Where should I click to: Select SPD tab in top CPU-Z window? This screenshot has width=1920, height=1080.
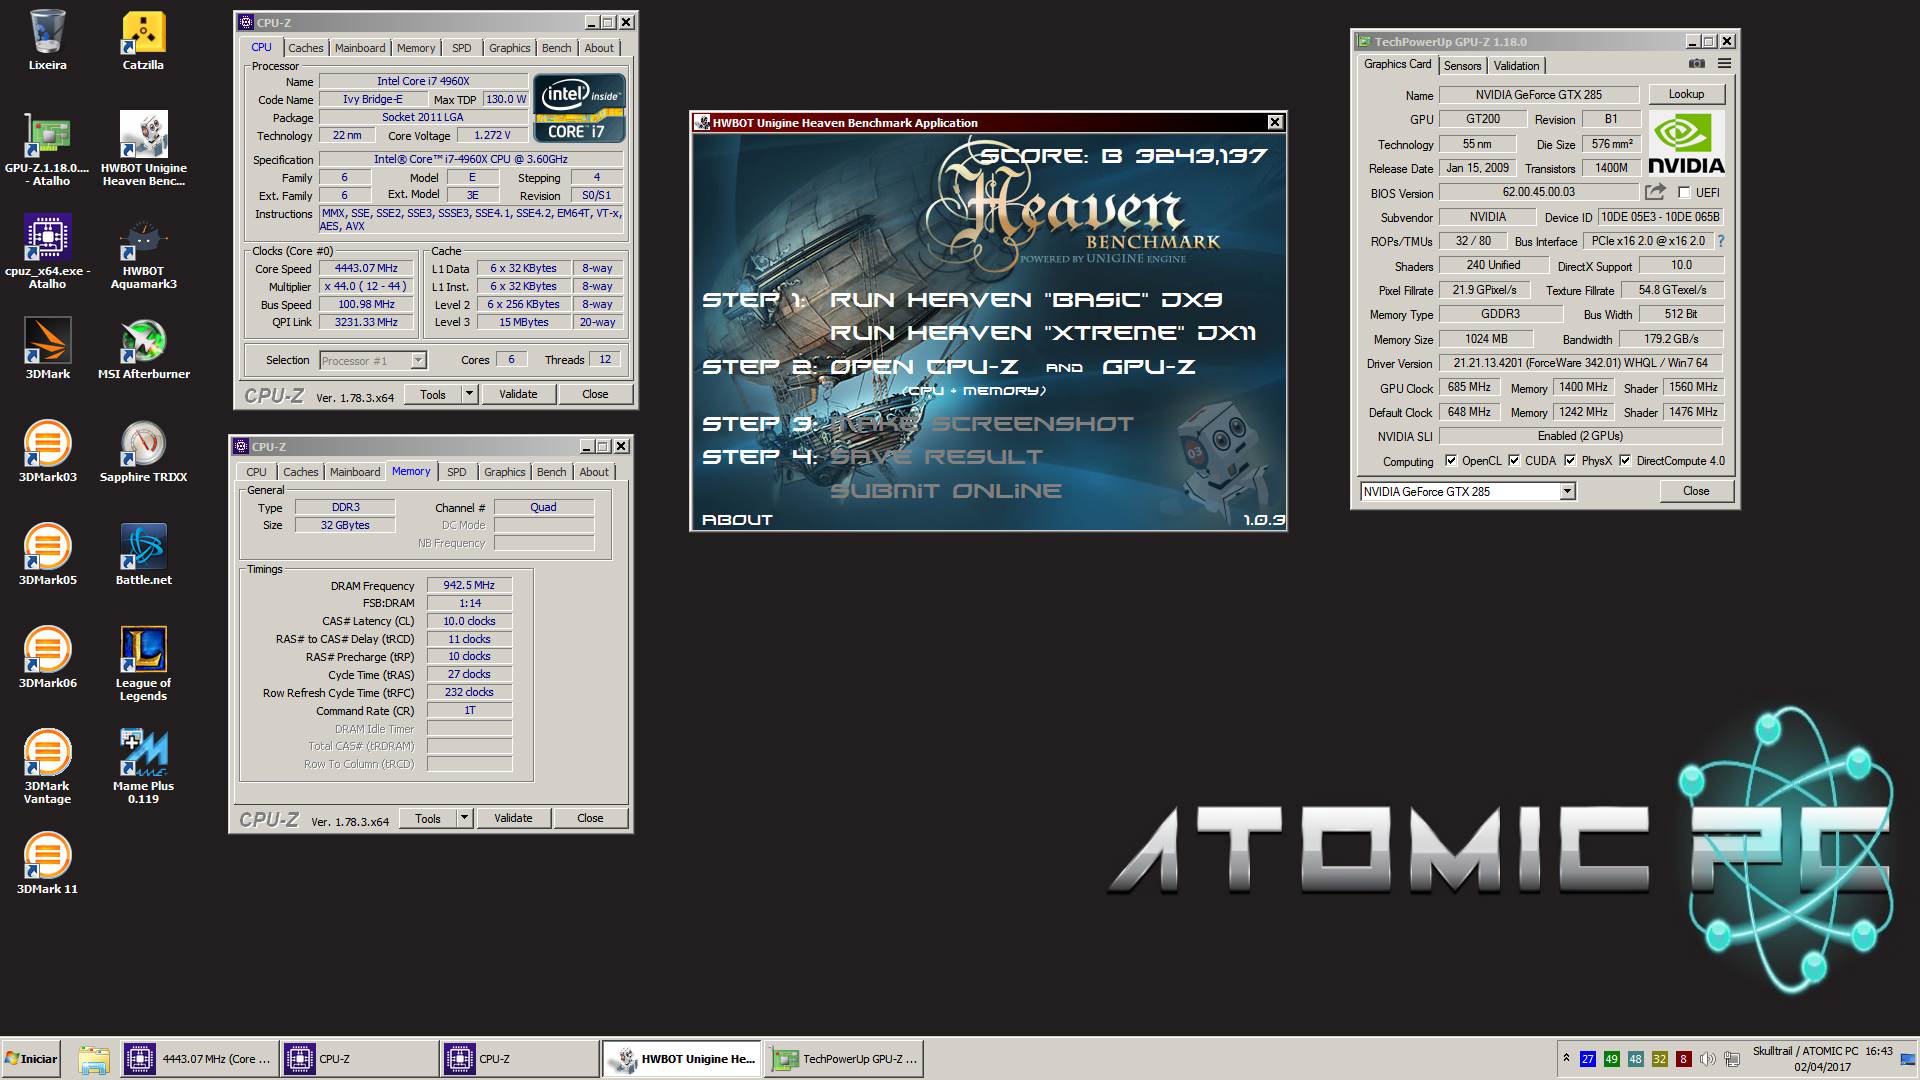461,48
